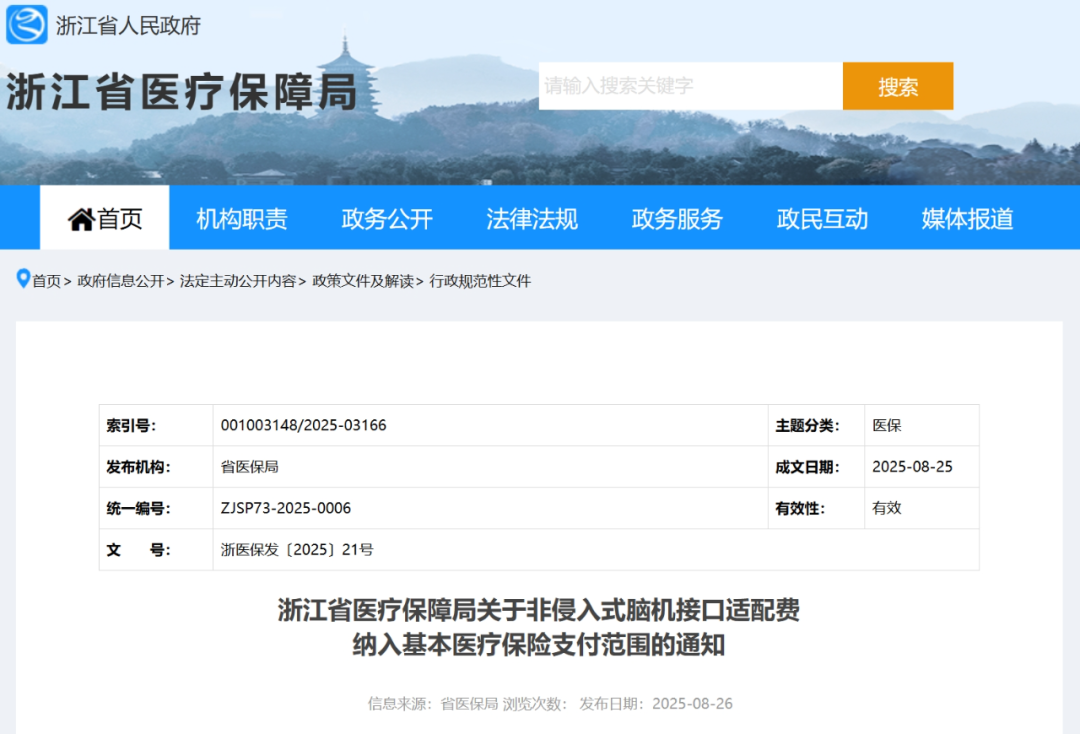Select the code ZJSP73-2025-0006

coord(286,508)
